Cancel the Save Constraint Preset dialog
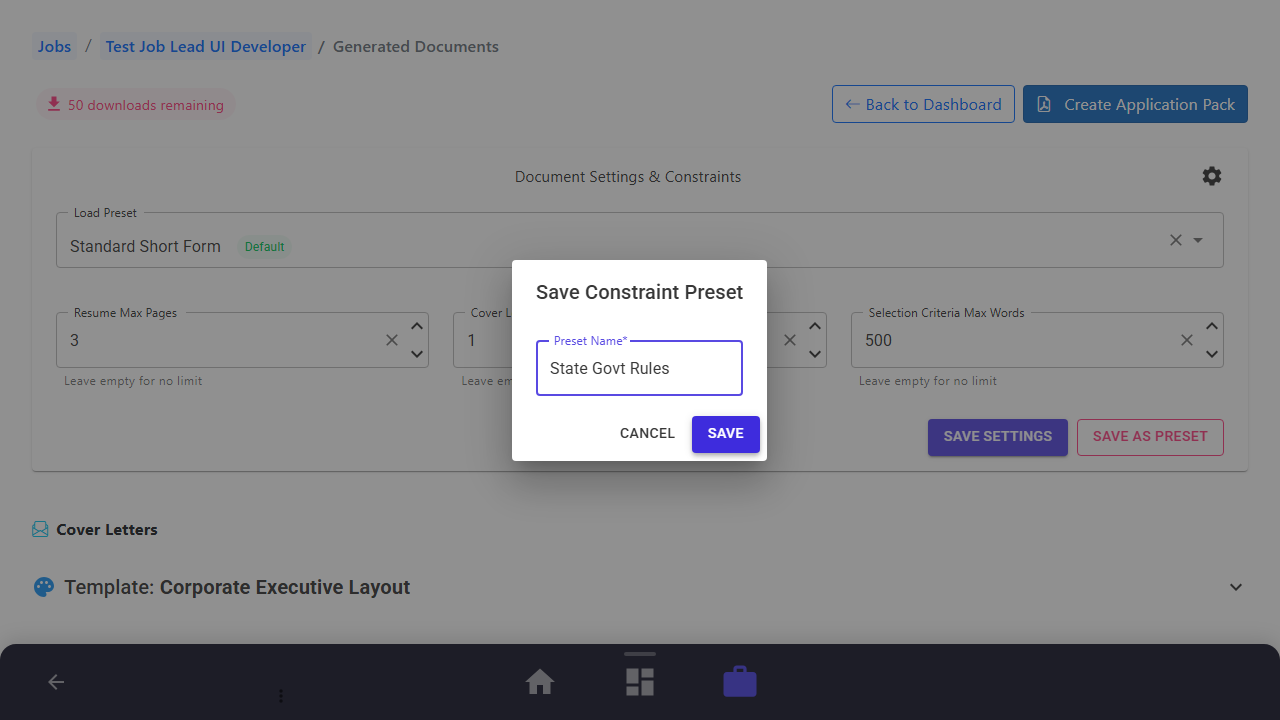The width and height of the screenshot is (1280, 720). [647, 434]
